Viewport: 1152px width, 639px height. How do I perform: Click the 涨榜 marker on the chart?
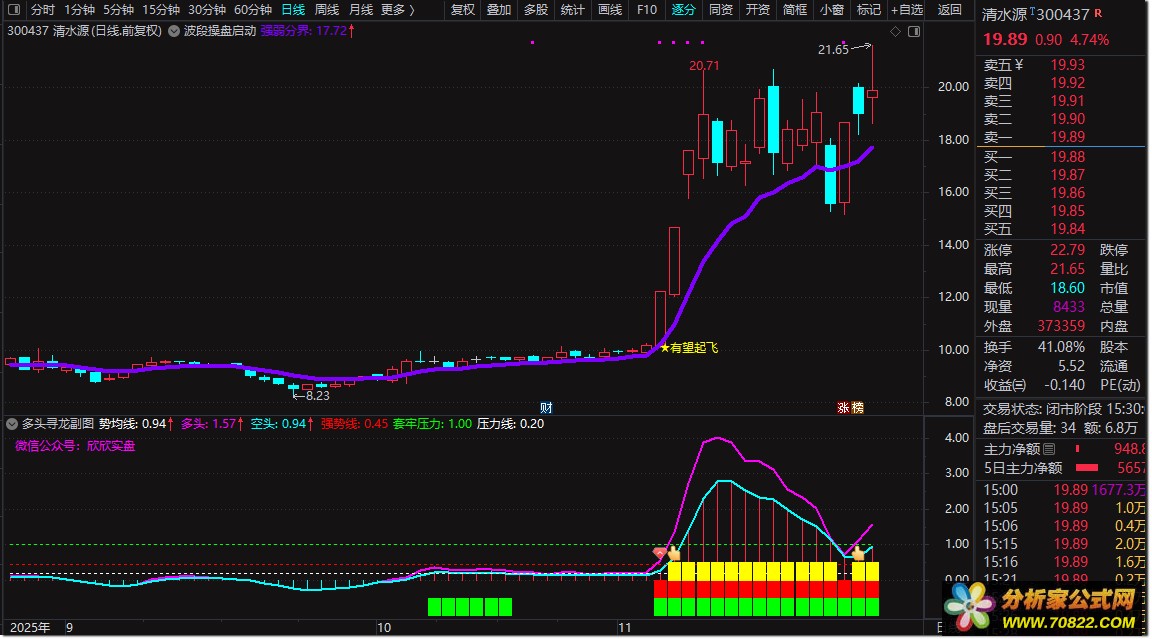[x=850, y=408]
